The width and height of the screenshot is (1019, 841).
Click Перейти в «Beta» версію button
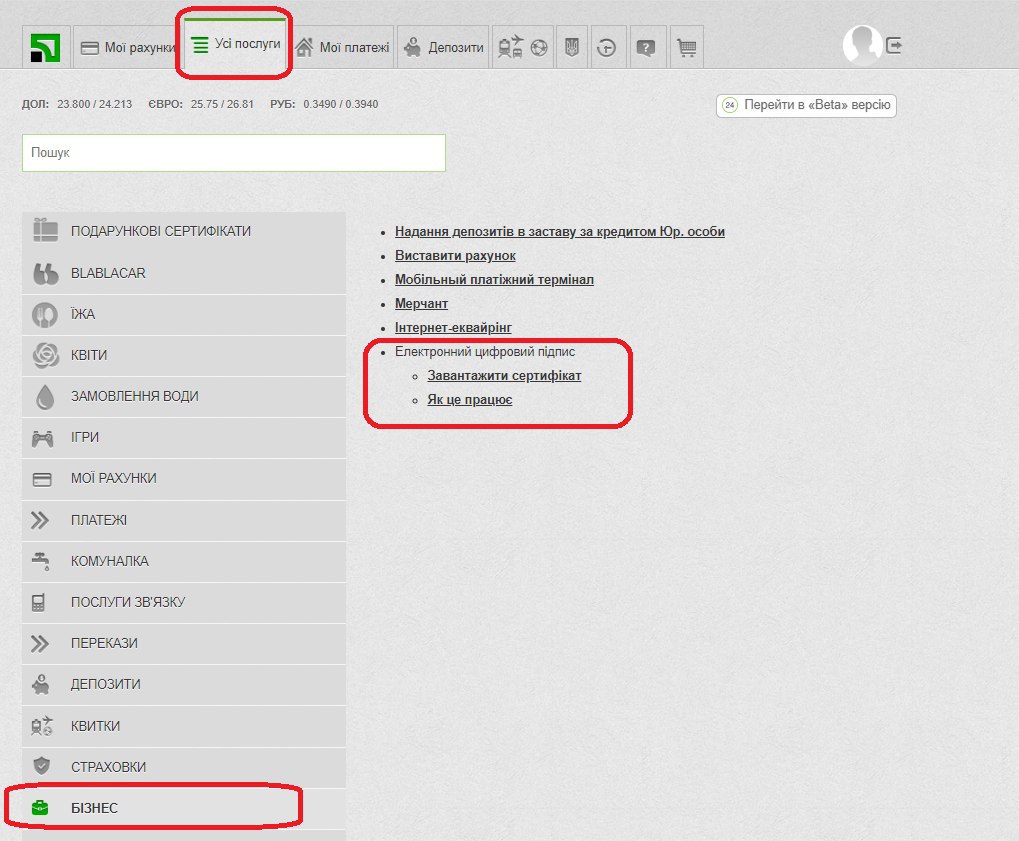pos(806,105)
